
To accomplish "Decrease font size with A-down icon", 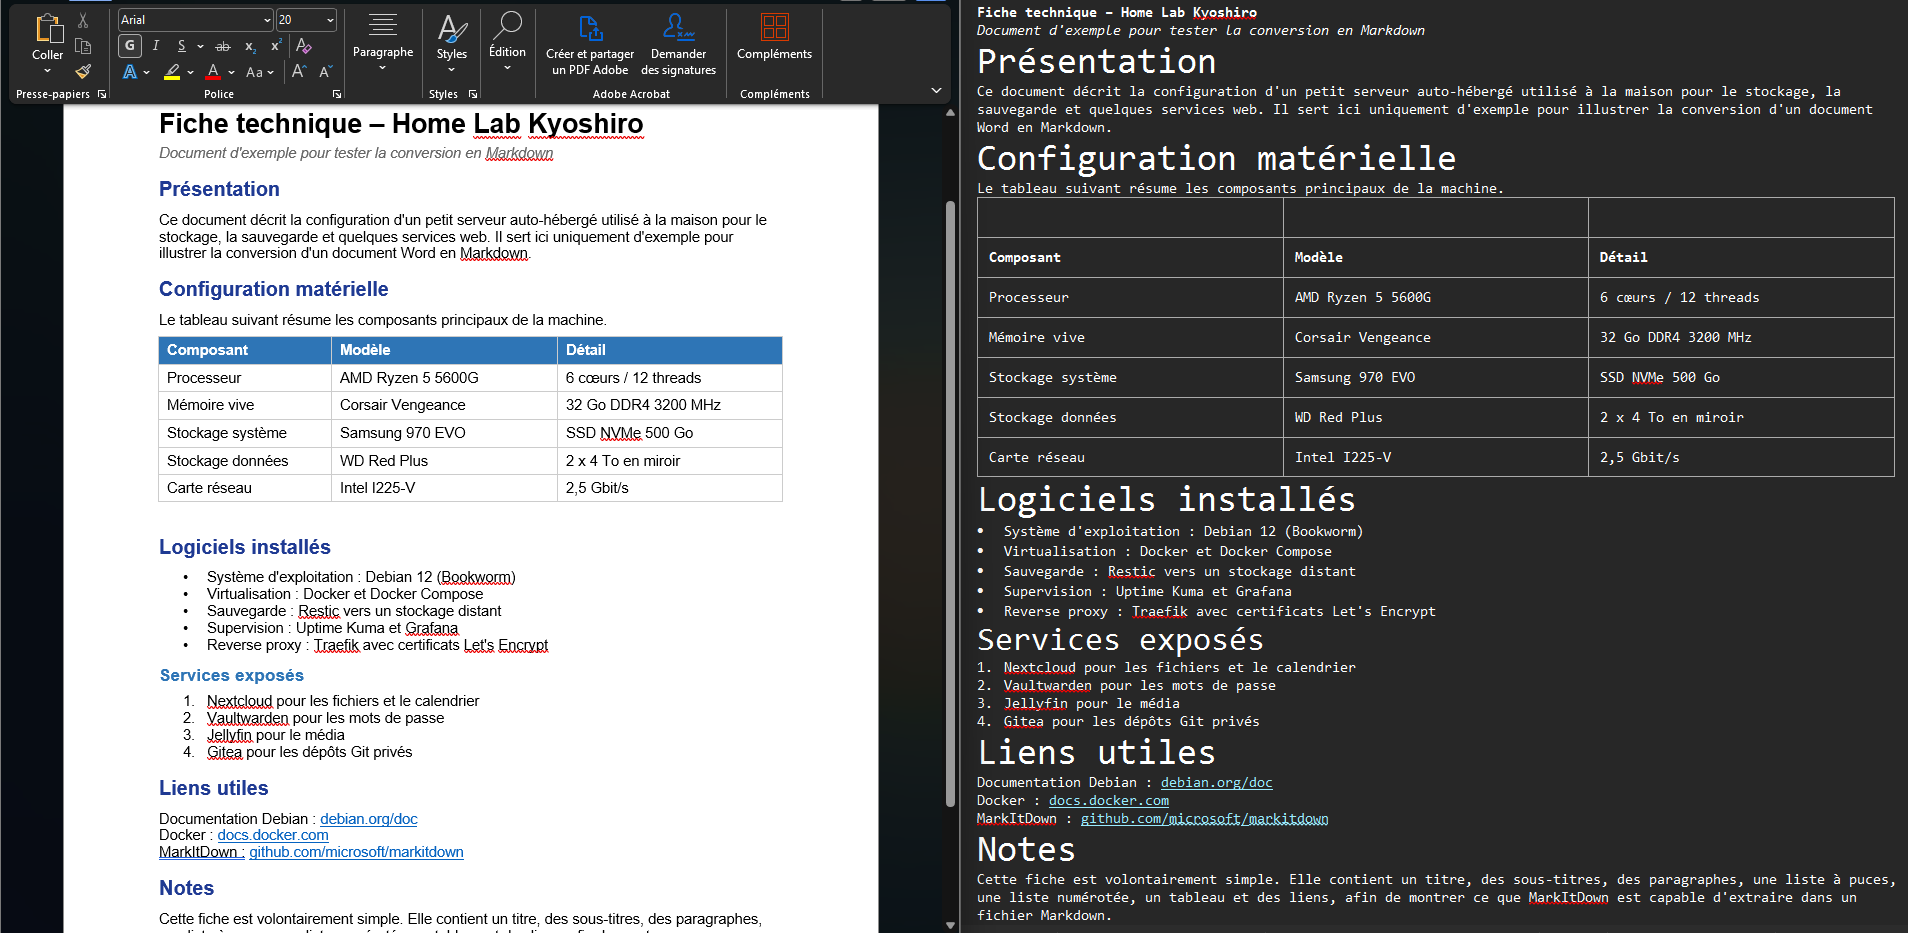I will 325,72.
